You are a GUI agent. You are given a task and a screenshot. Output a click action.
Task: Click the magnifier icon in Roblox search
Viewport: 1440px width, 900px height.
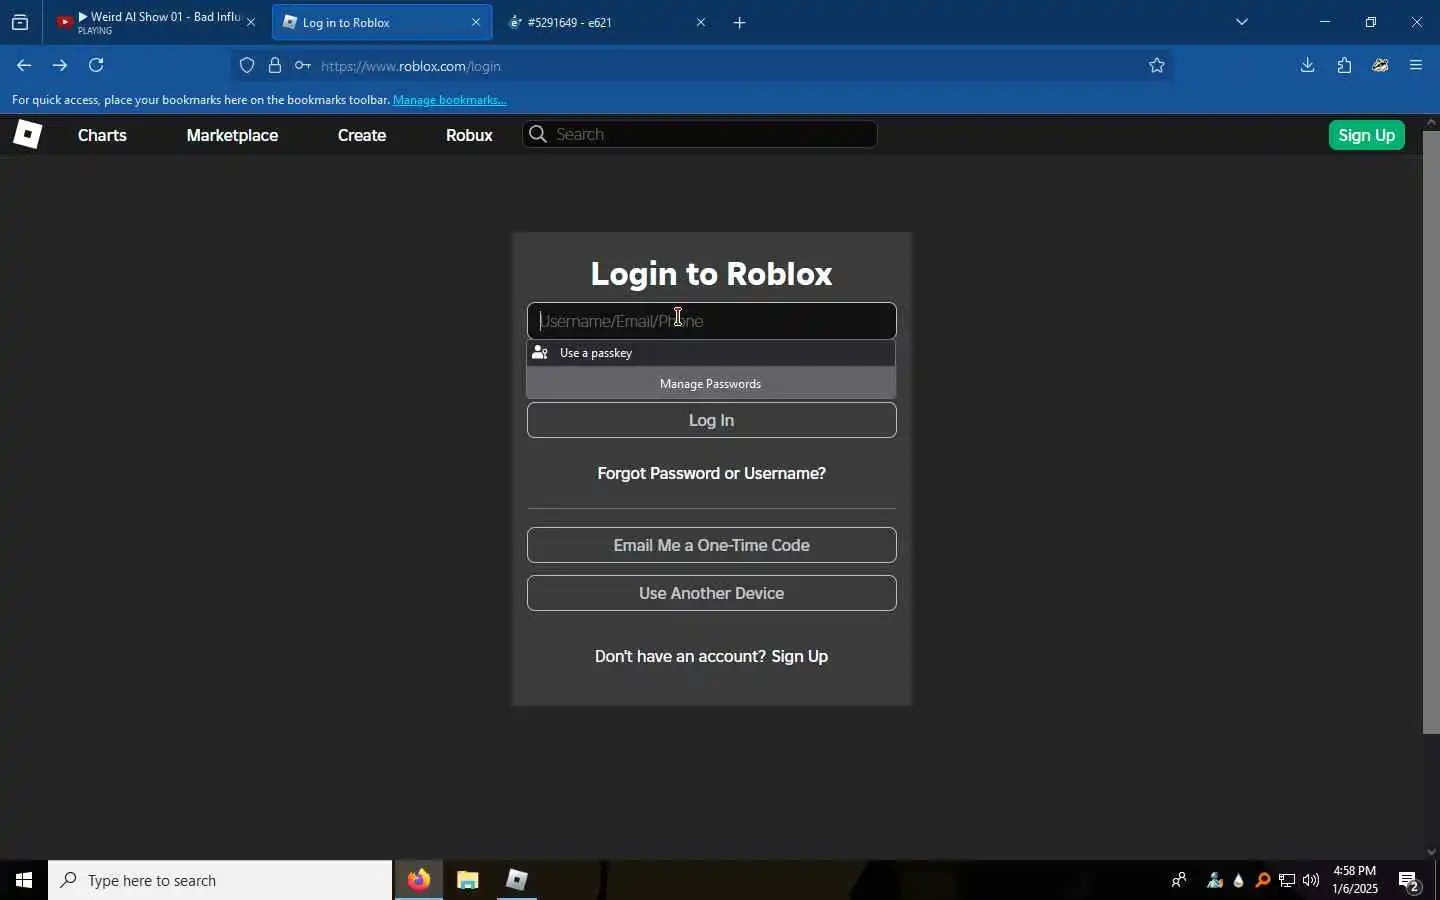click(538, 134)
